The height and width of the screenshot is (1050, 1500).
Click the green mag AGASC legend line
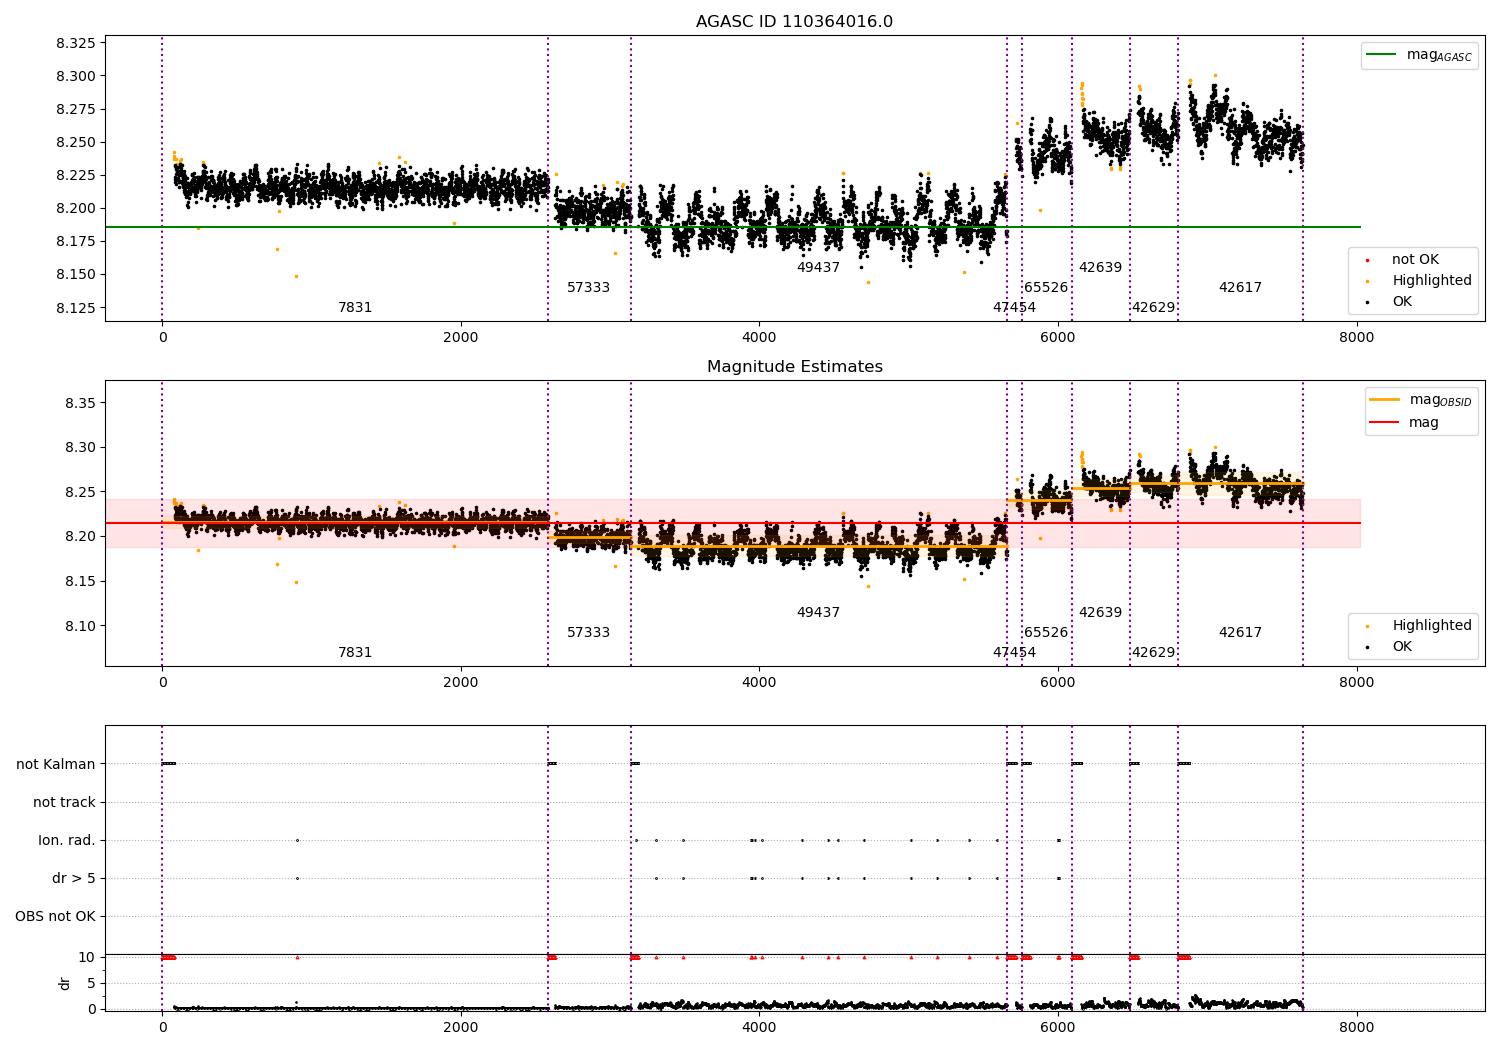click(1381, 55)
